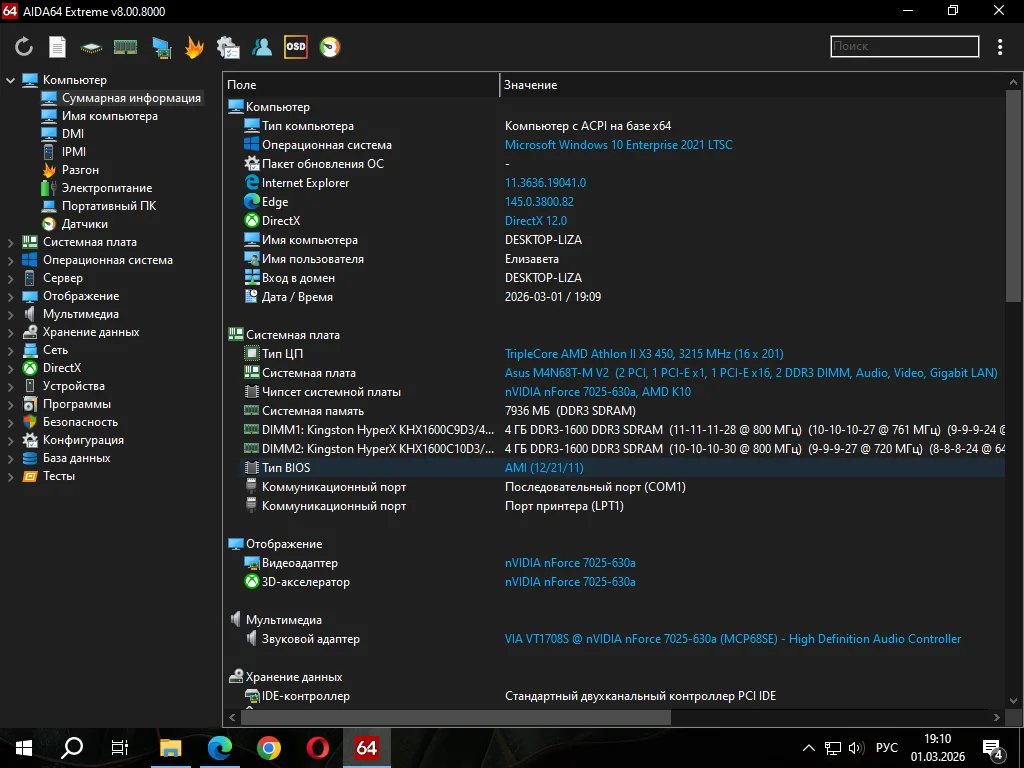Click the memory module toolbar icon

(x=125, y=47)
